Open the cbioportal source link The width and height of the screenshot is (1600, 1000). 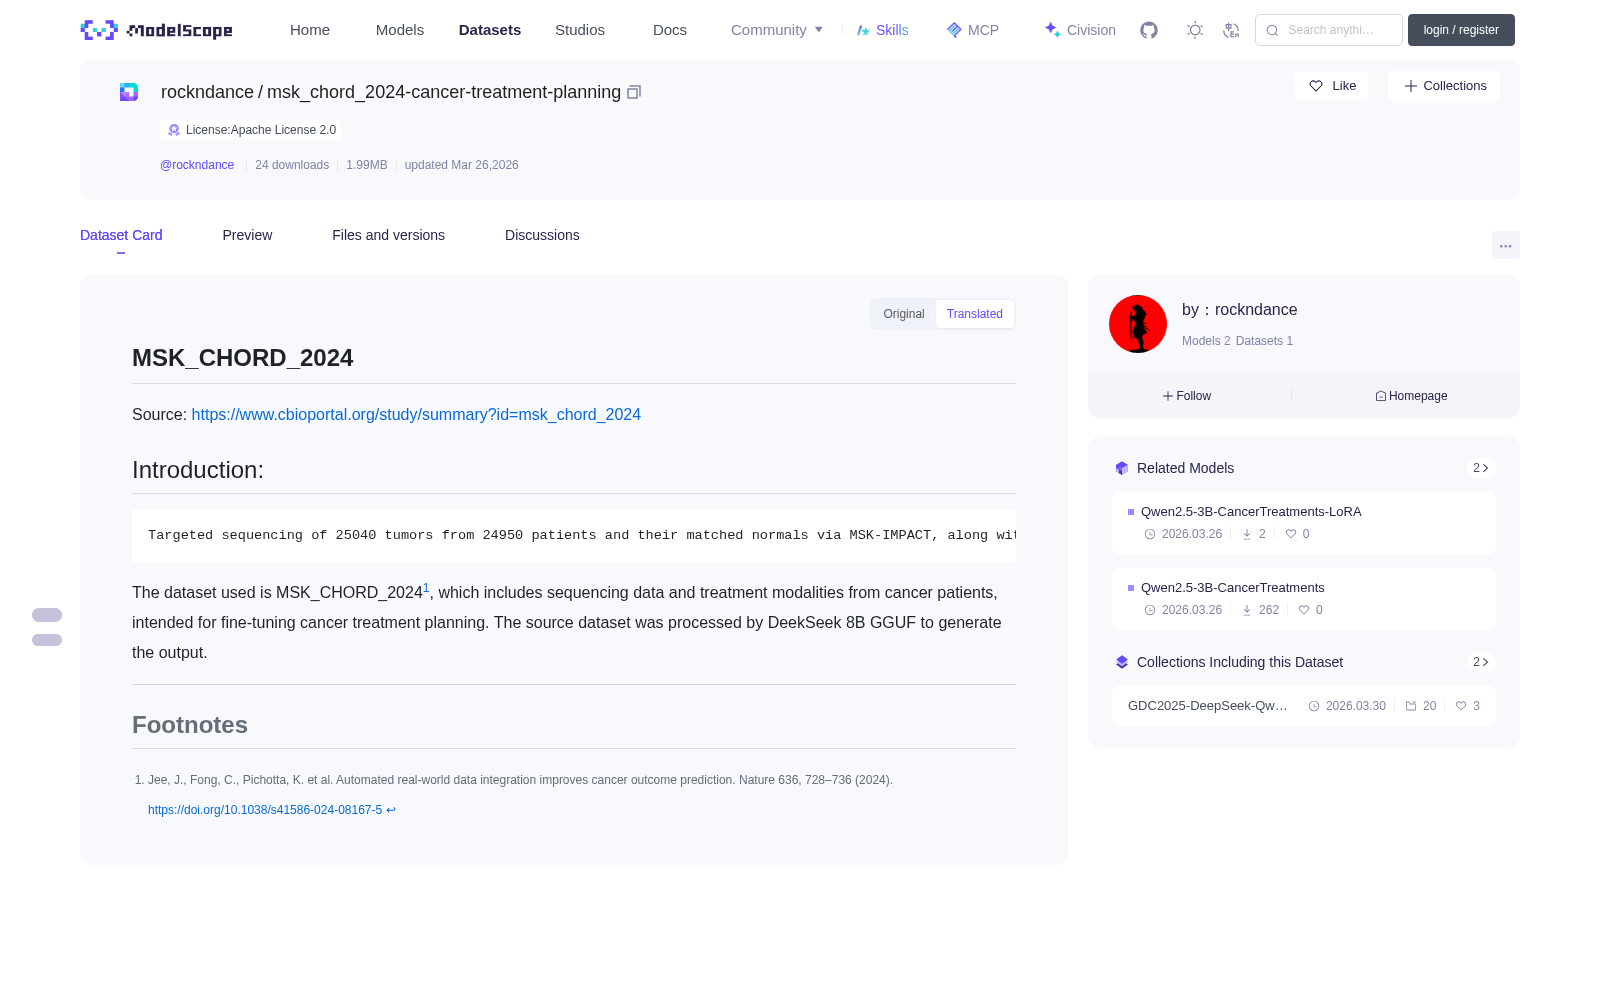pyautogui.click(x=416, y=414)
